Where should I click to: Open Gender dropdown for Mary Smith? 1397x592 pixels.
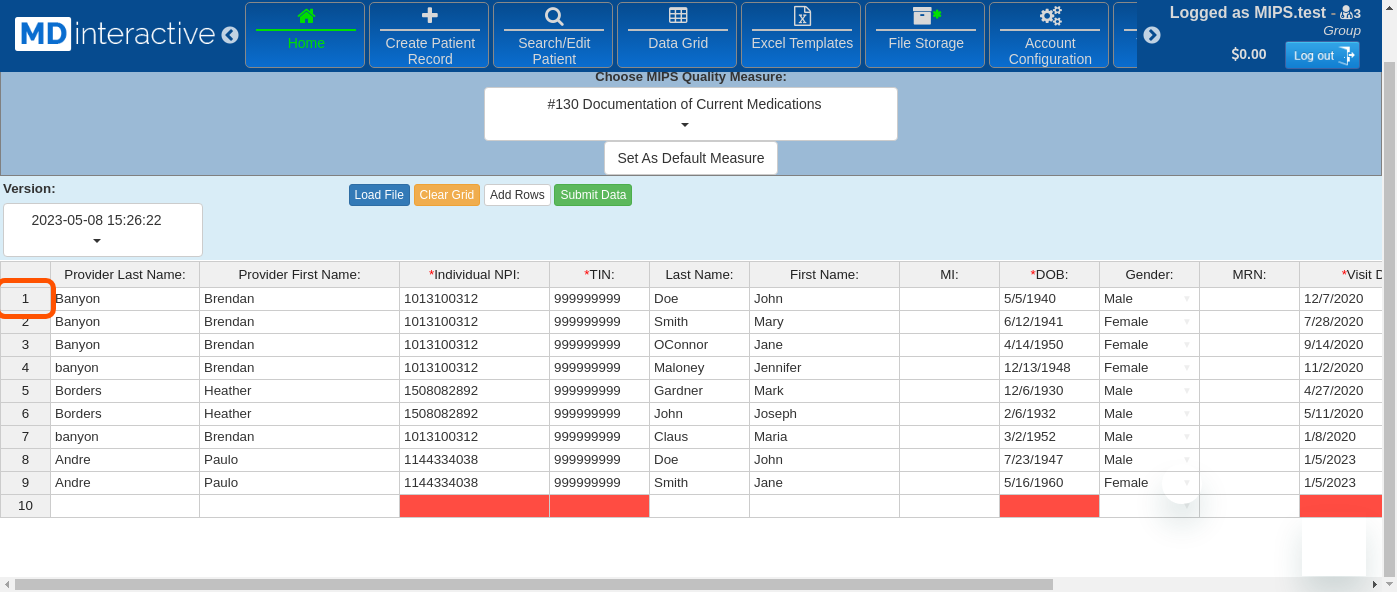1186,322
